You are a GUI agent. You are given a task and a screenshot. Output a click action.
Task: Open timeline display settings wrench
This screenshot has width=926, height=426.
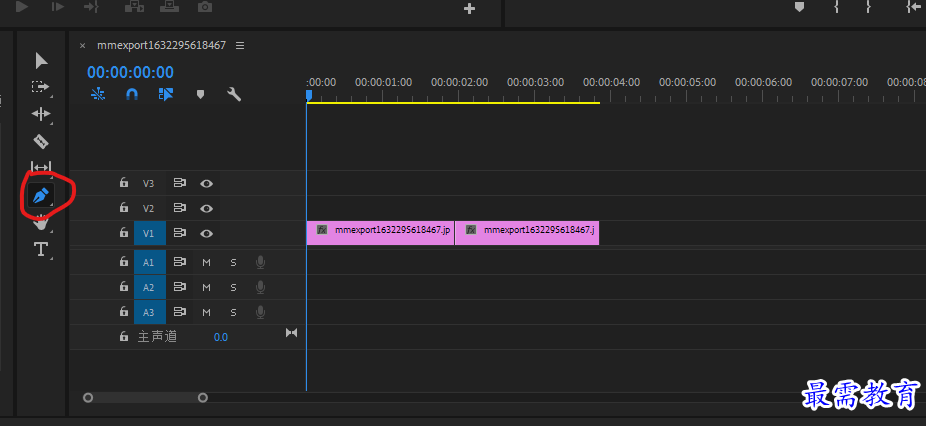[234, 94]
